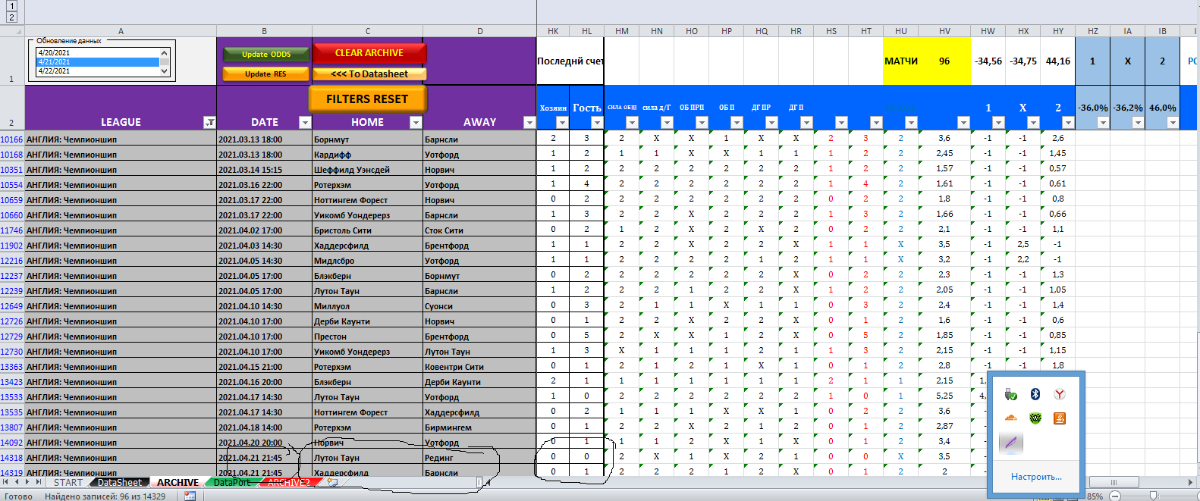The image size is (1200, 501).
Task: Expand outline to level 2
Action: tap(9, 17)
